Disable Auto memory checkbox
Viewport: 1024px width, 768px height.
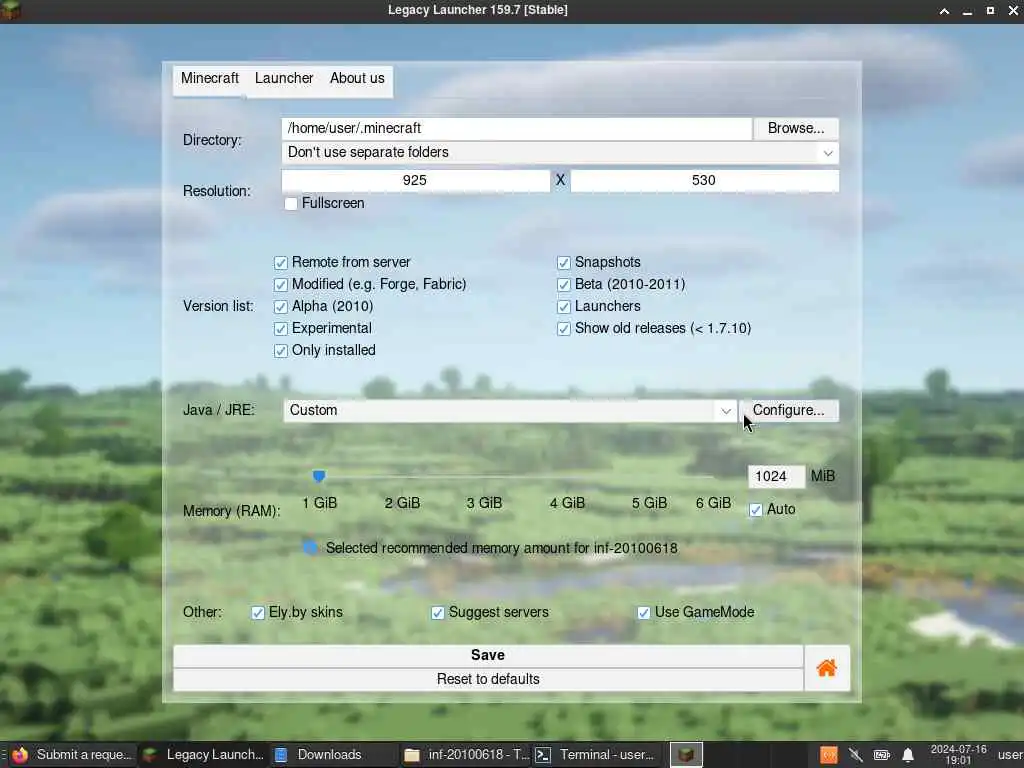tap(756, 510)
